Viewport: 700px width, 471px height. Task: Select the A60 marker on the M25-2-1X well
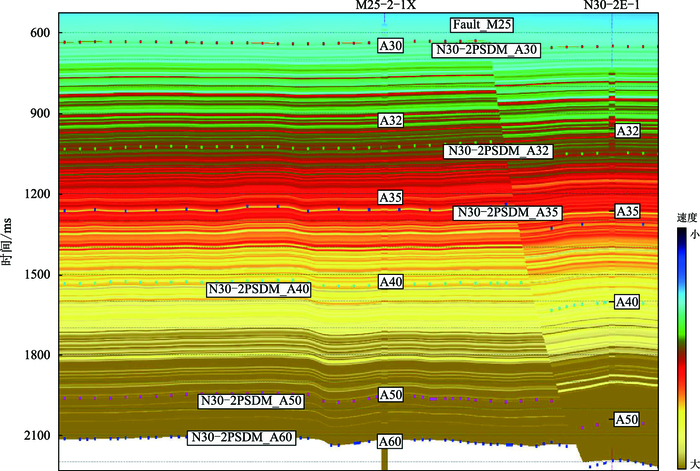click(x=390, y=442)
